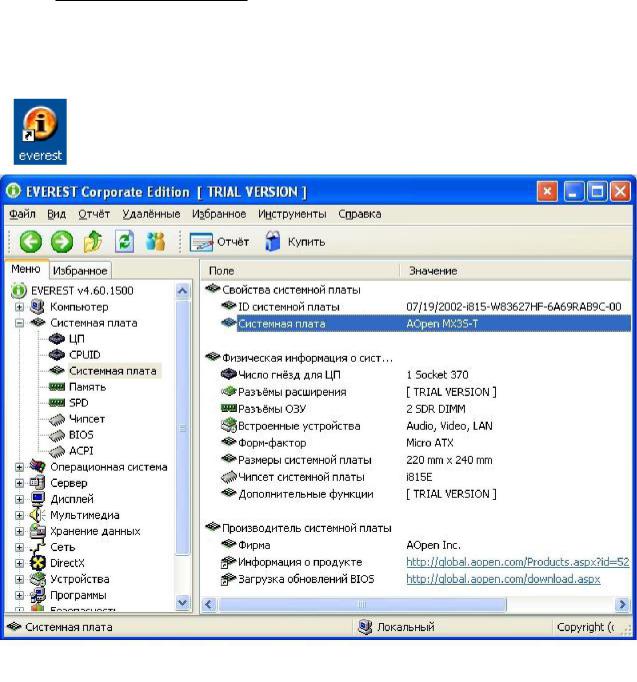
Task: Select the ЦП item in tree
Action: pyautogui.click(x=77, y=339)
